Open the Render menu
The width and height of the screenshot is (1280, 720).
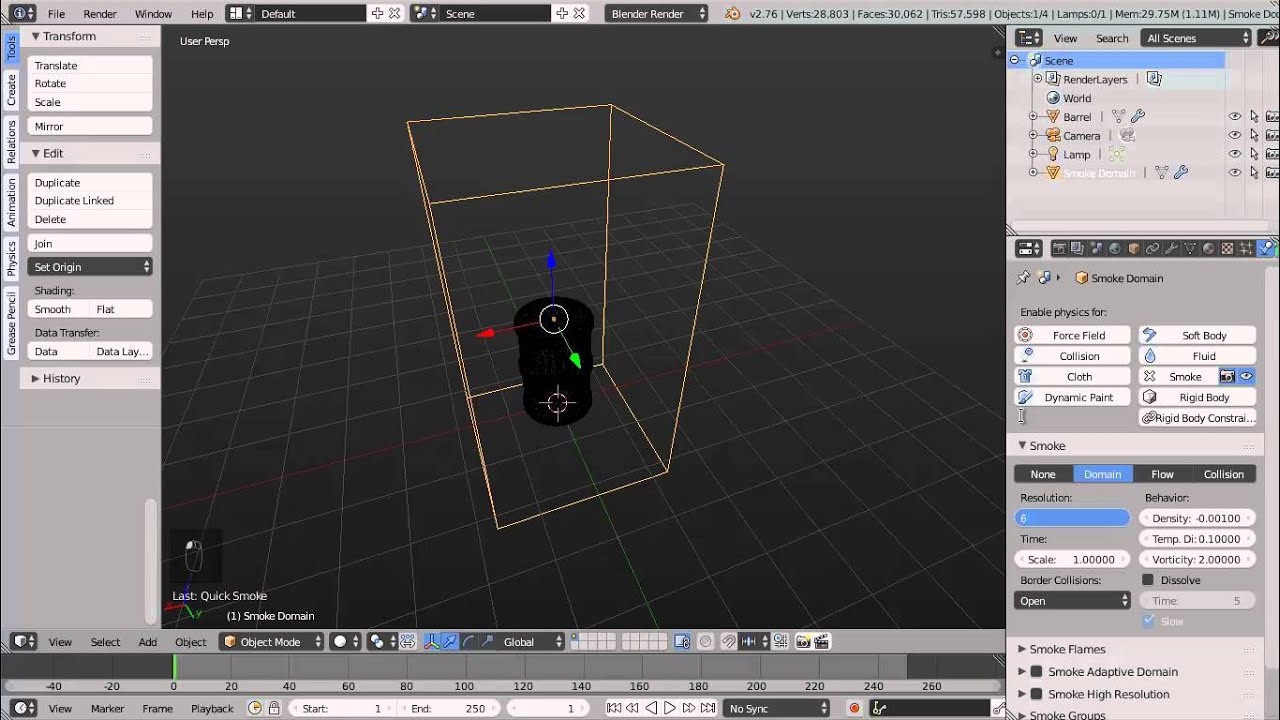tap(100, 14)
